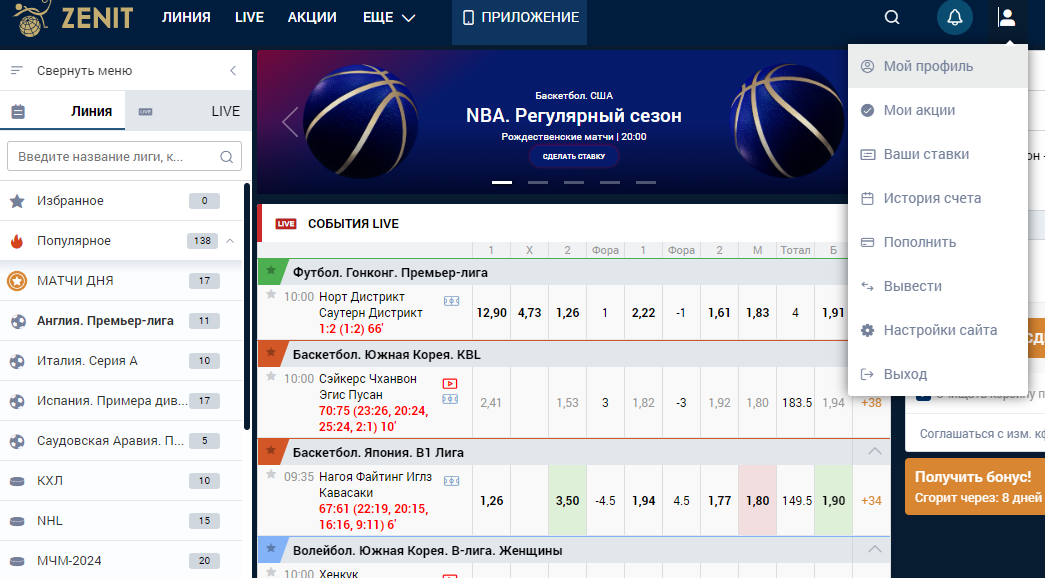This screenshot has height=578, width=1045.
Task: Toggle favorite star for Волейбол Южная Корея league
Action: (x=271, y=548)
